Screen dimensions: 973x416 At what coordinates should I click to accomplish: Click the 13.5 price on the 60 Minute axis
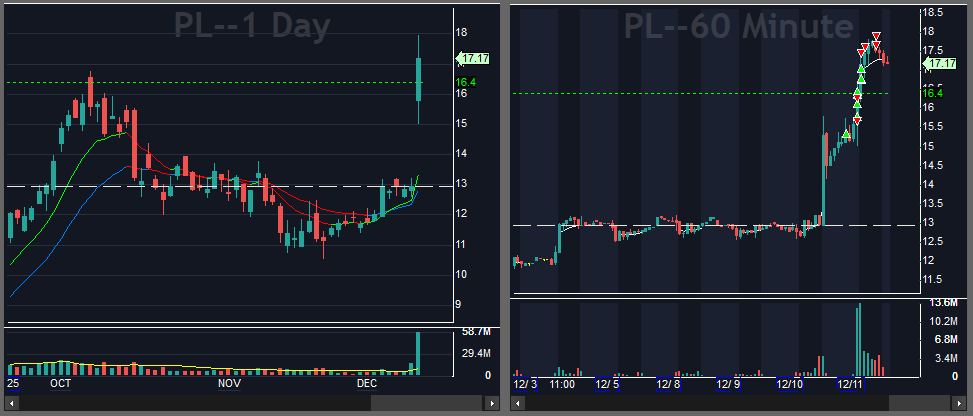933,204
